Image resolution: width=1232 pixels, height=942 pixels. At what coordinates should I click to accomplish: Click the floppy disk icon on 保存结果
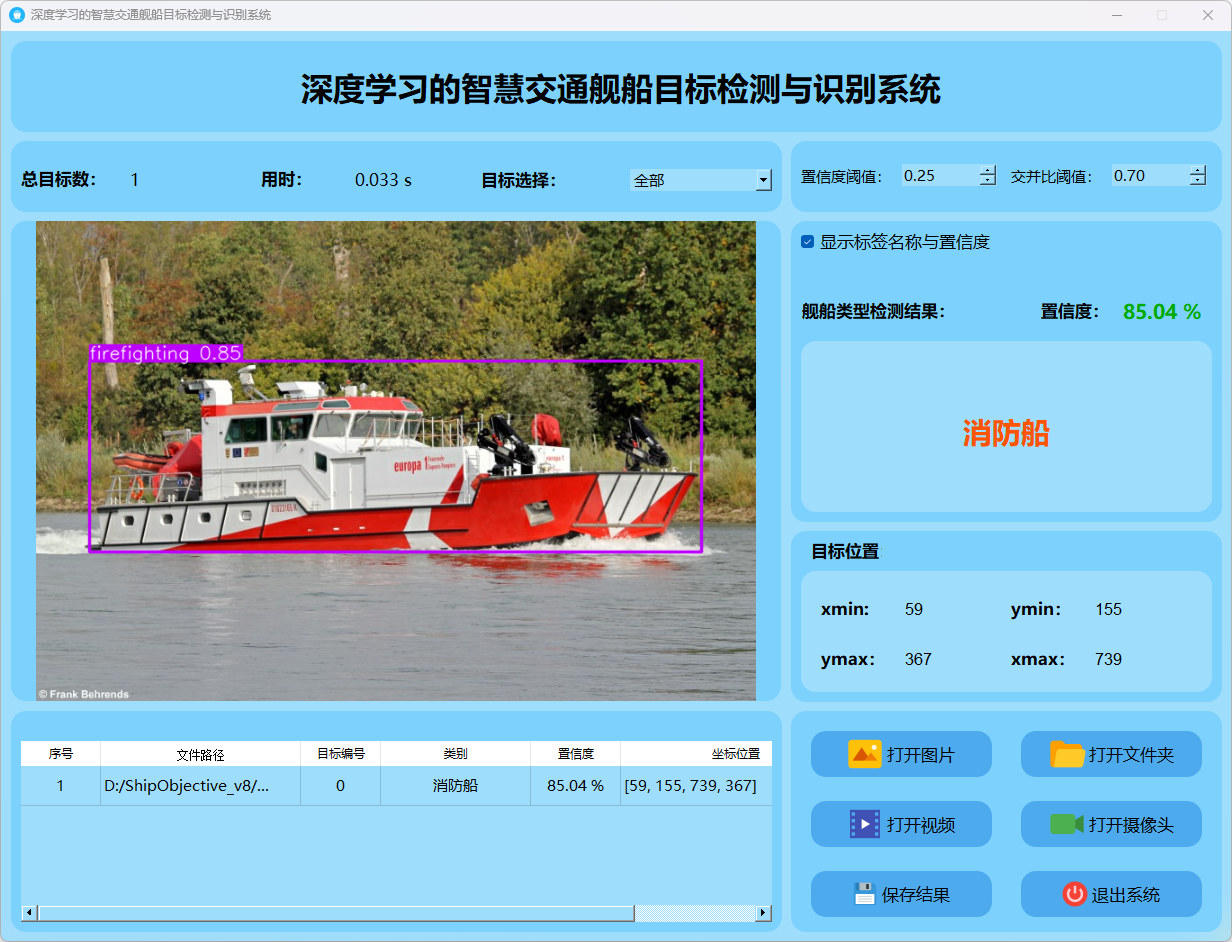pyautogui.click(x=864, y=894)
